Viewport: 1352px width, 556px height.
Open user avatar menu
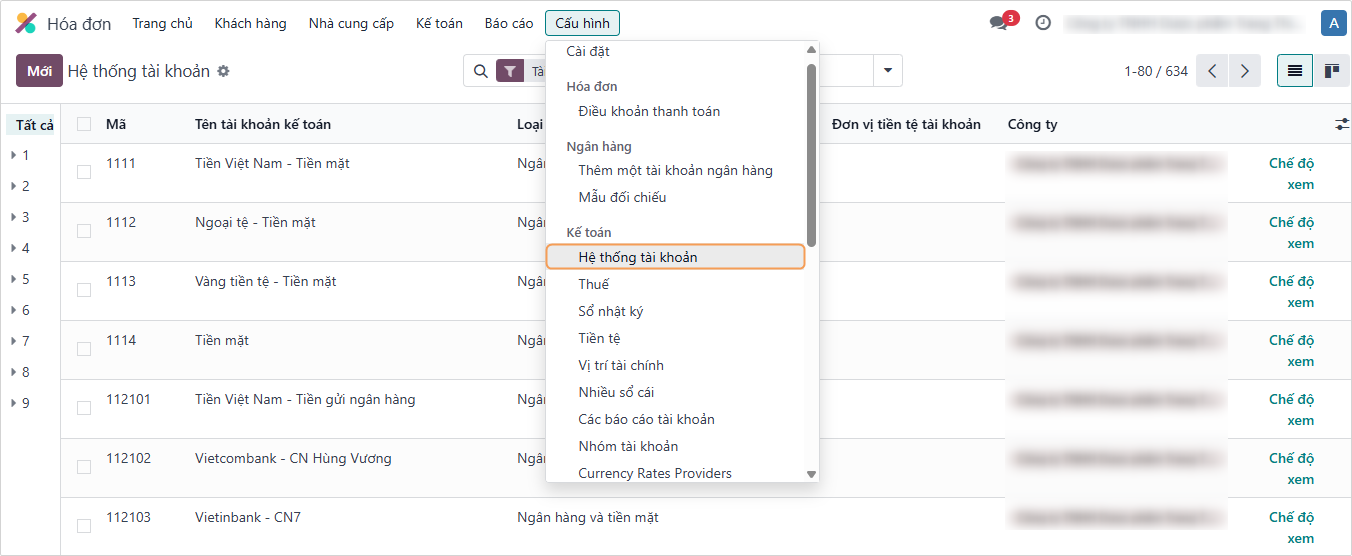(x=1332, y=23)
